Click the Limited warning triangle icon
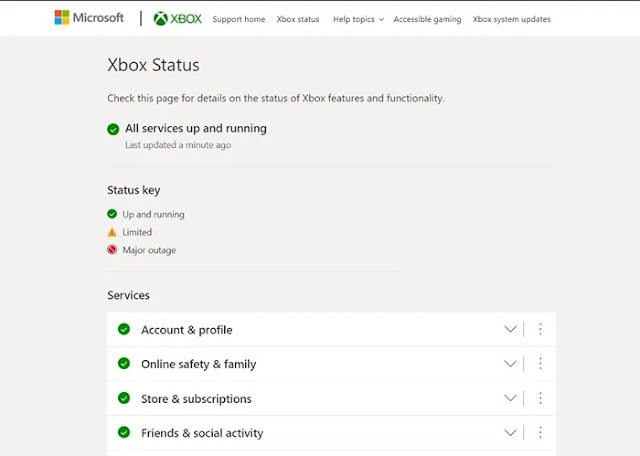This screenshot has height=456, width=640. pos(112,232)
